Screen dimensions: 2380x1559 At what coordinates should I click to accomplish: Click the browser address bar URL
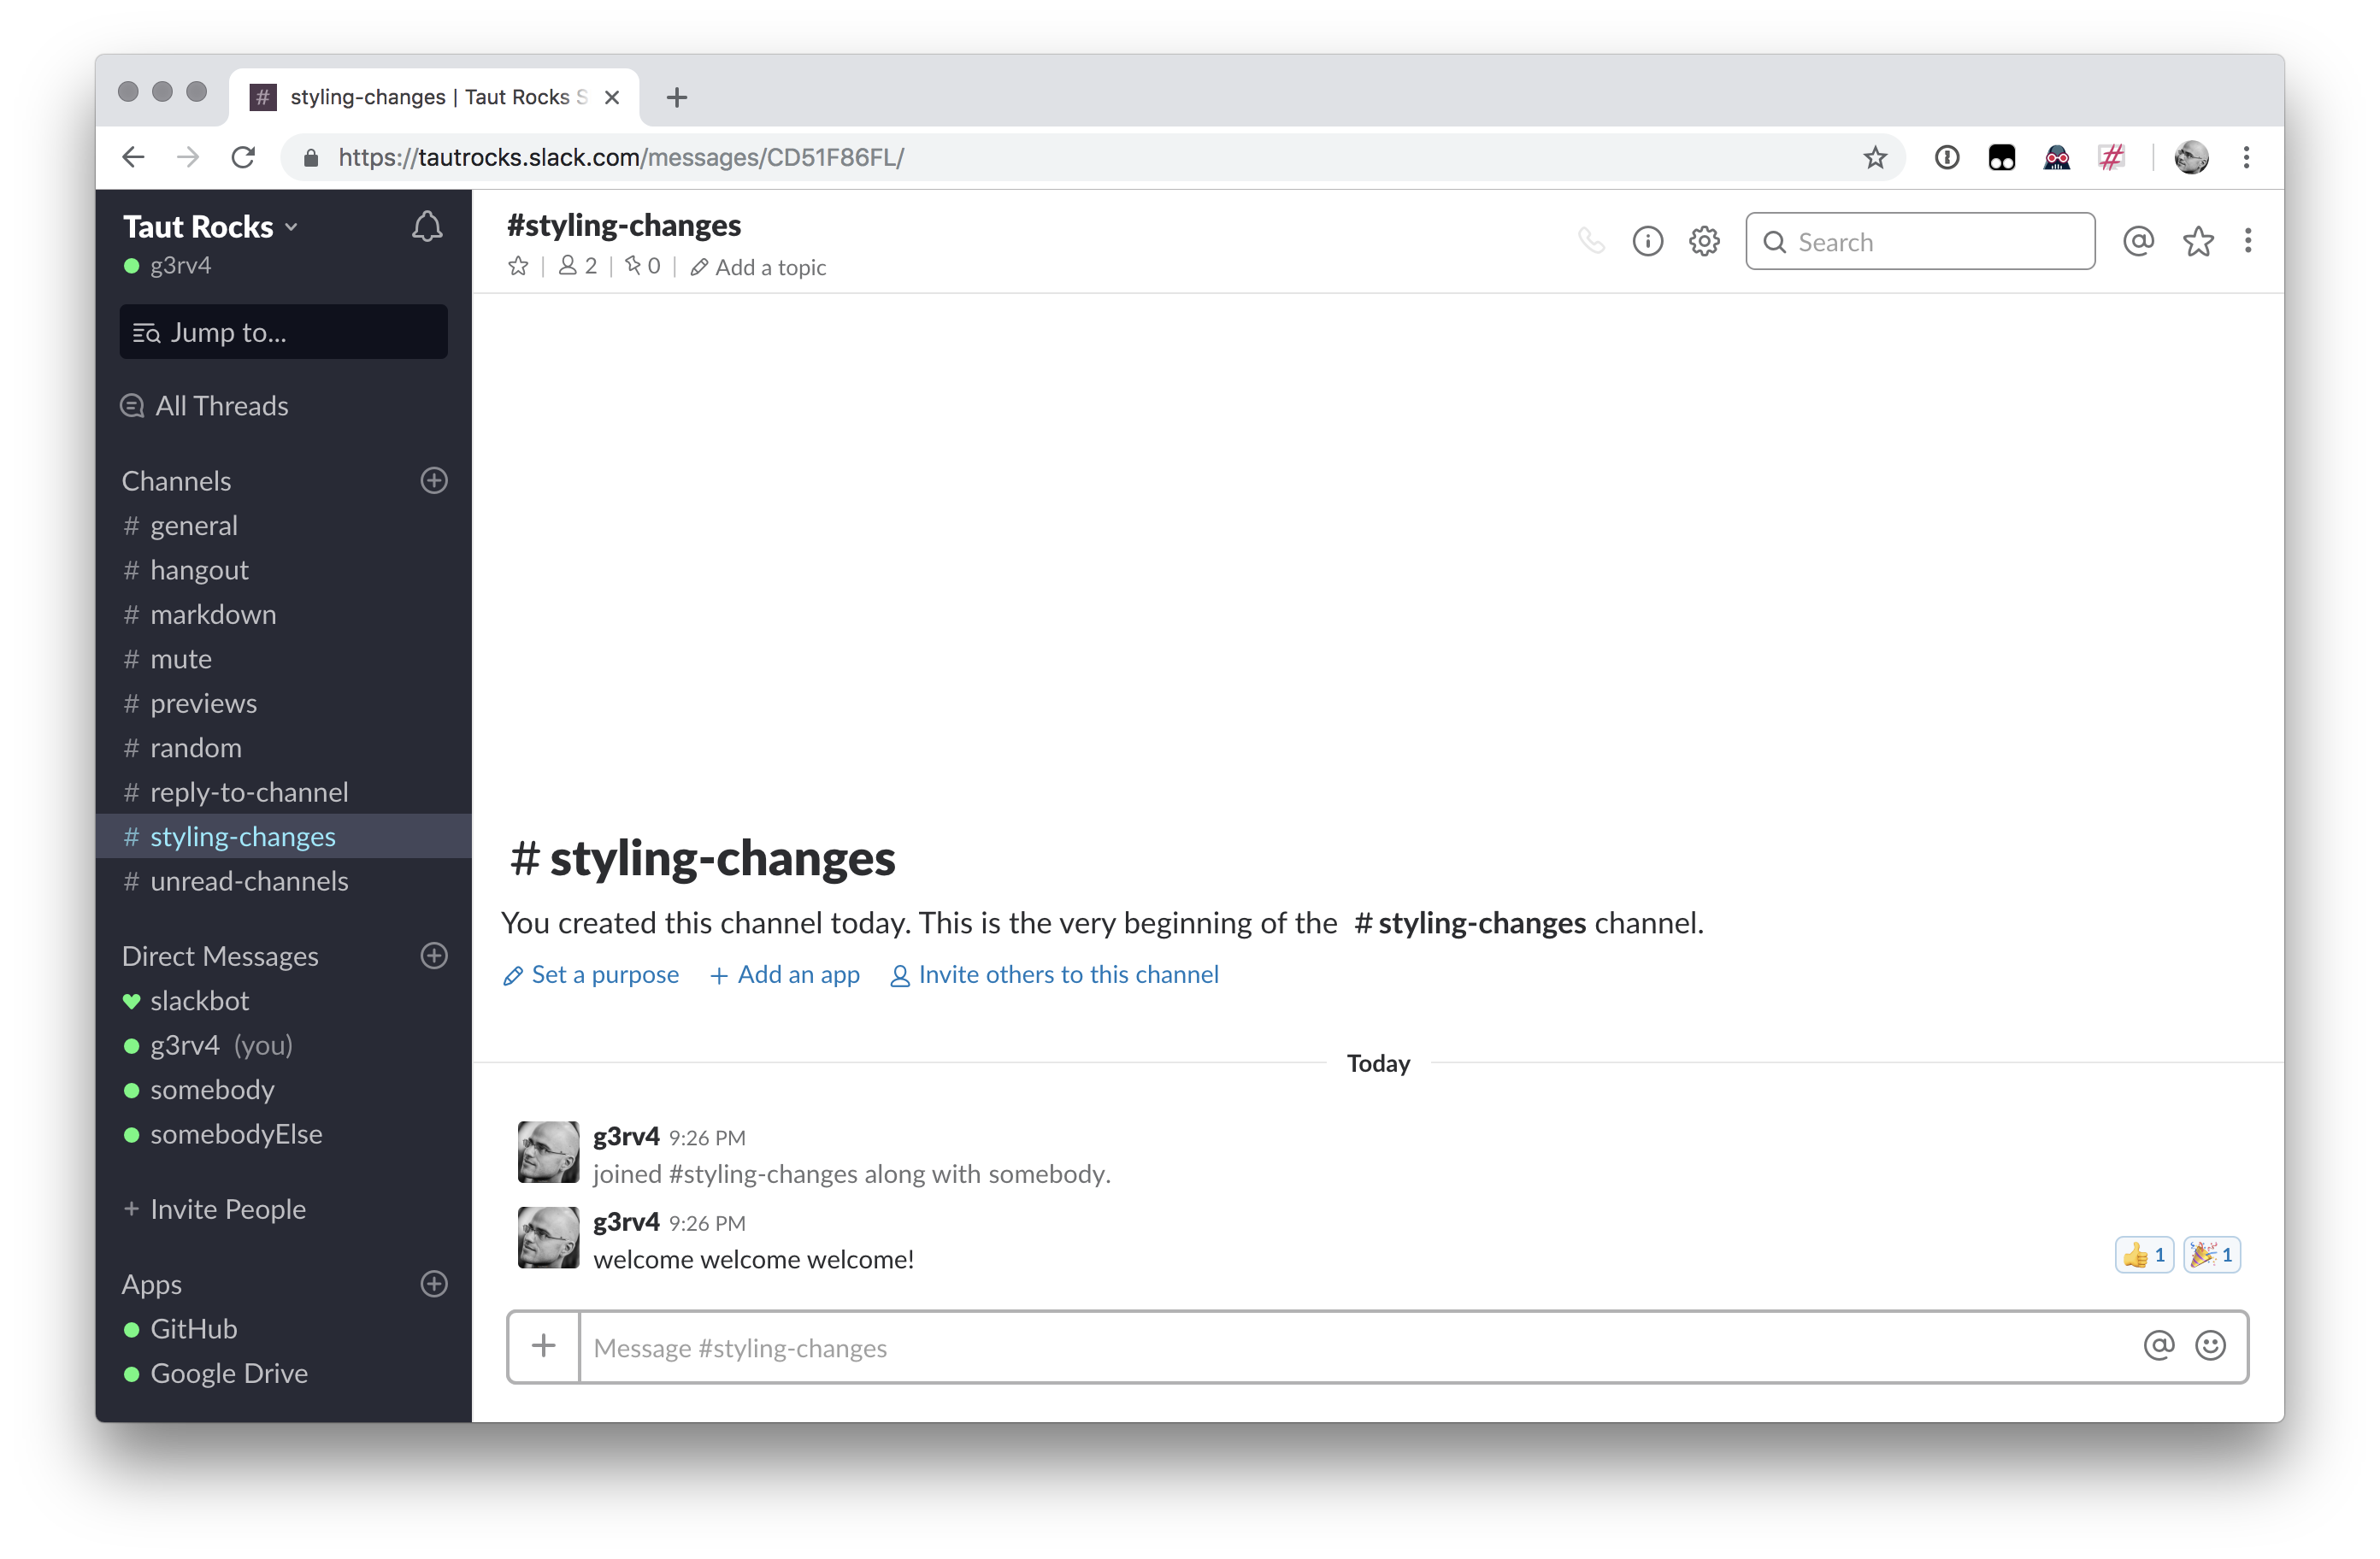pos(621,157)
